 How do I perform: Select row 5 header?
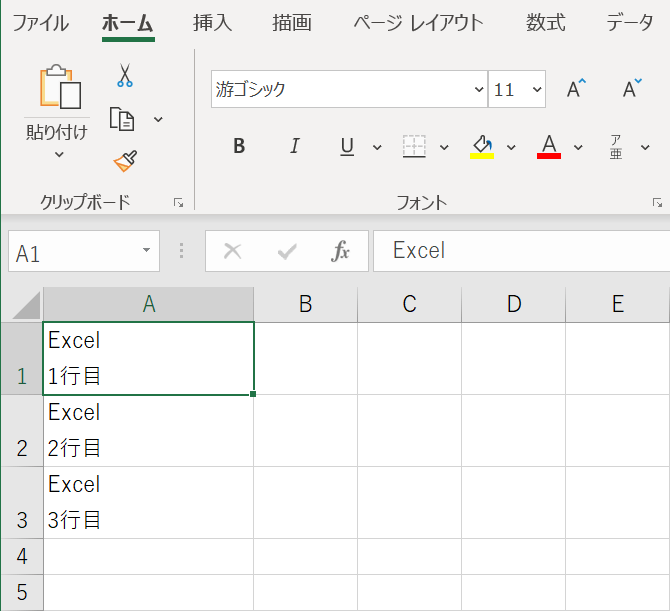coord(22,593)
